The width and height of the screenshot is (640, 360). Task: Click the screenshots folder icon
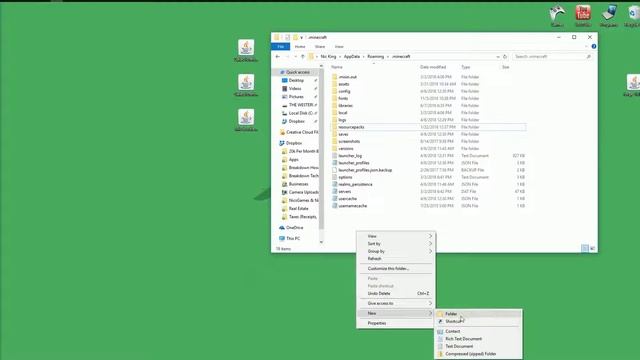click(335, 141)
